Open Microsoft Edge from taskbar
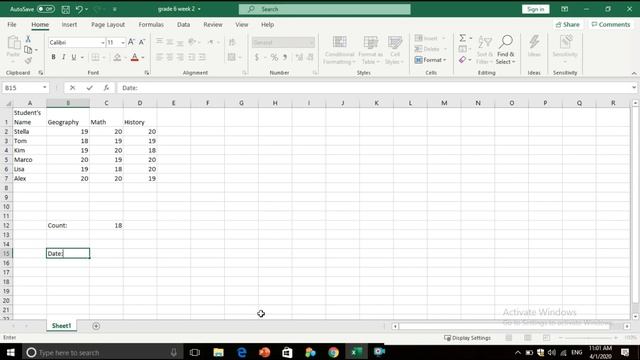 [242, 352]
